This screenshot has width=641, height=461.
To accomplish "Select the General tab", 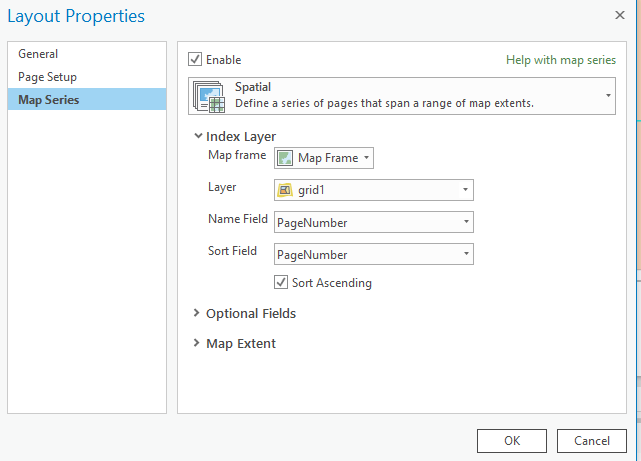I will pos(38,54).
